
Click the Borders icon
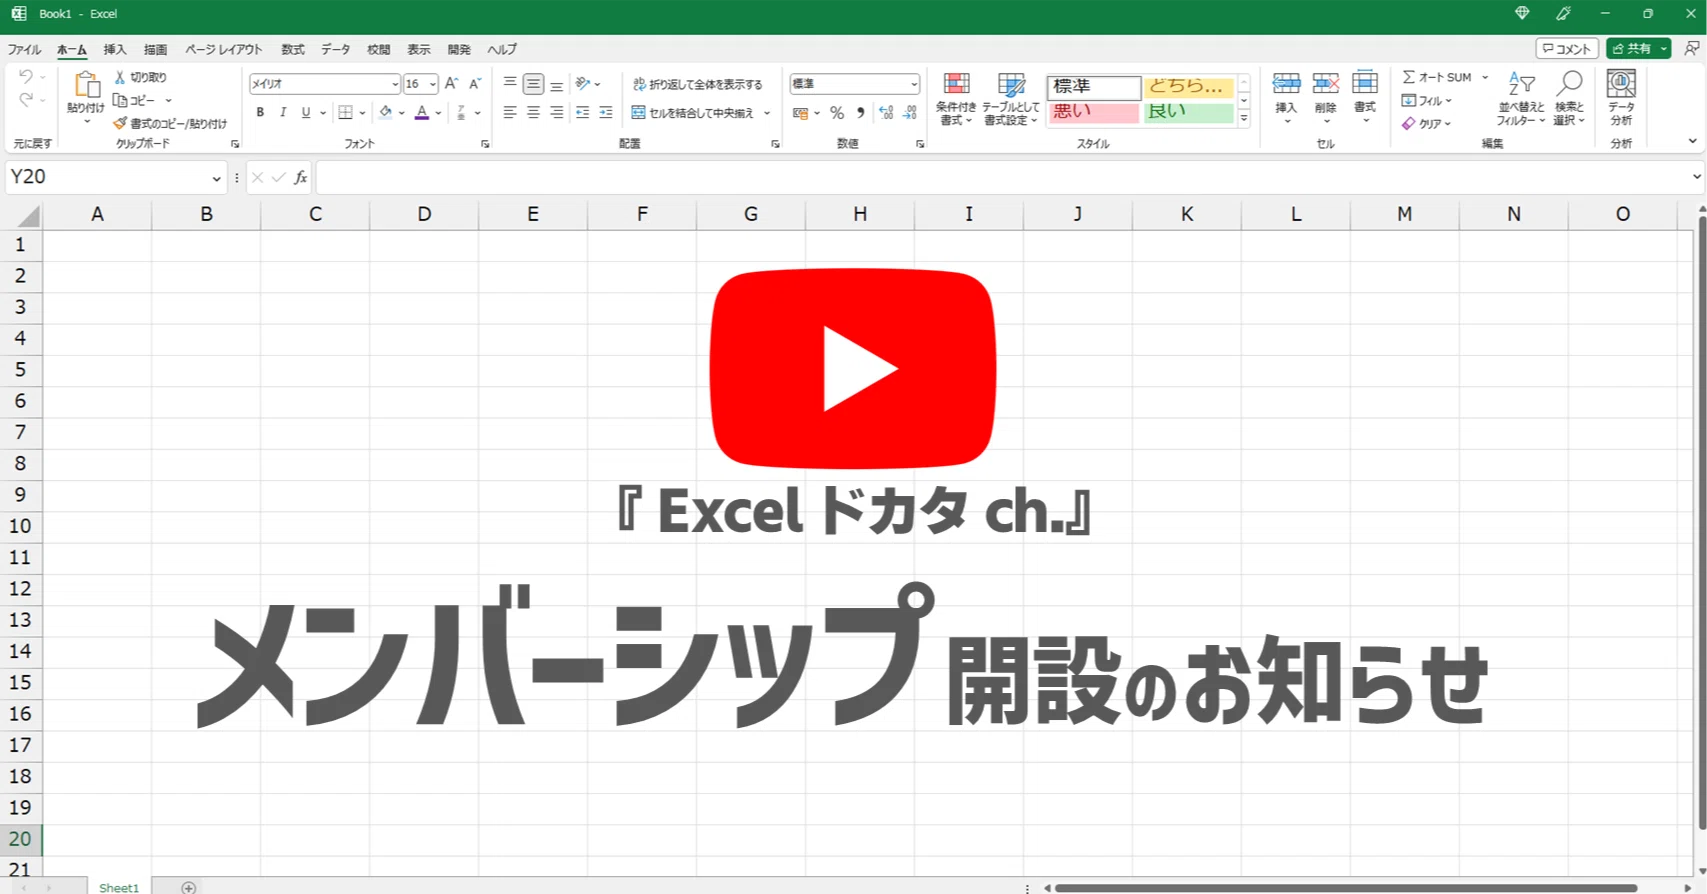[x=345, y=113]
